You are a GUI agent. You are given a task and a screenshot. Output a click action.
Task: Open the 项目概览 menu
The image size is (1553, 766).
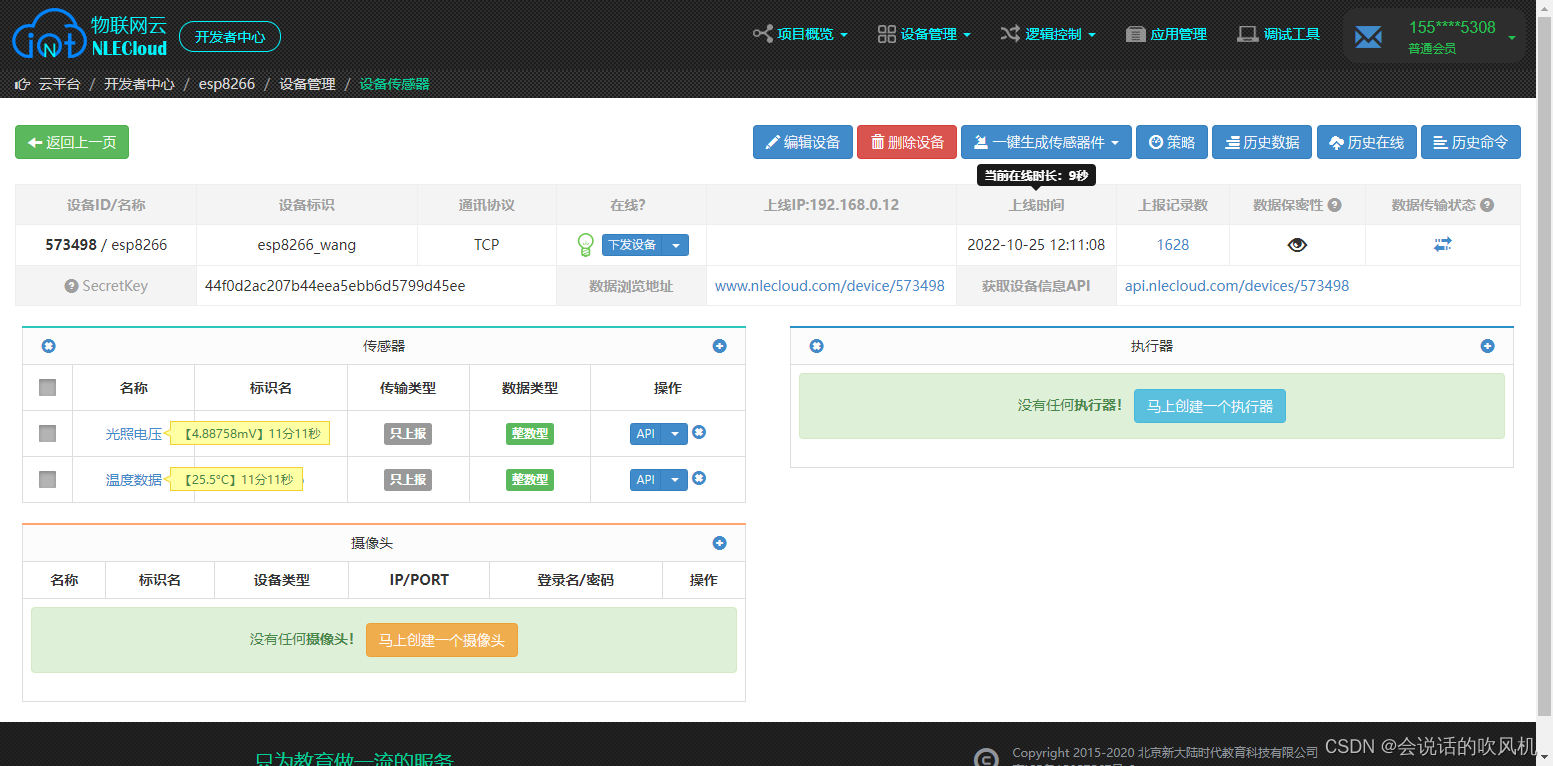coord(800,33)
